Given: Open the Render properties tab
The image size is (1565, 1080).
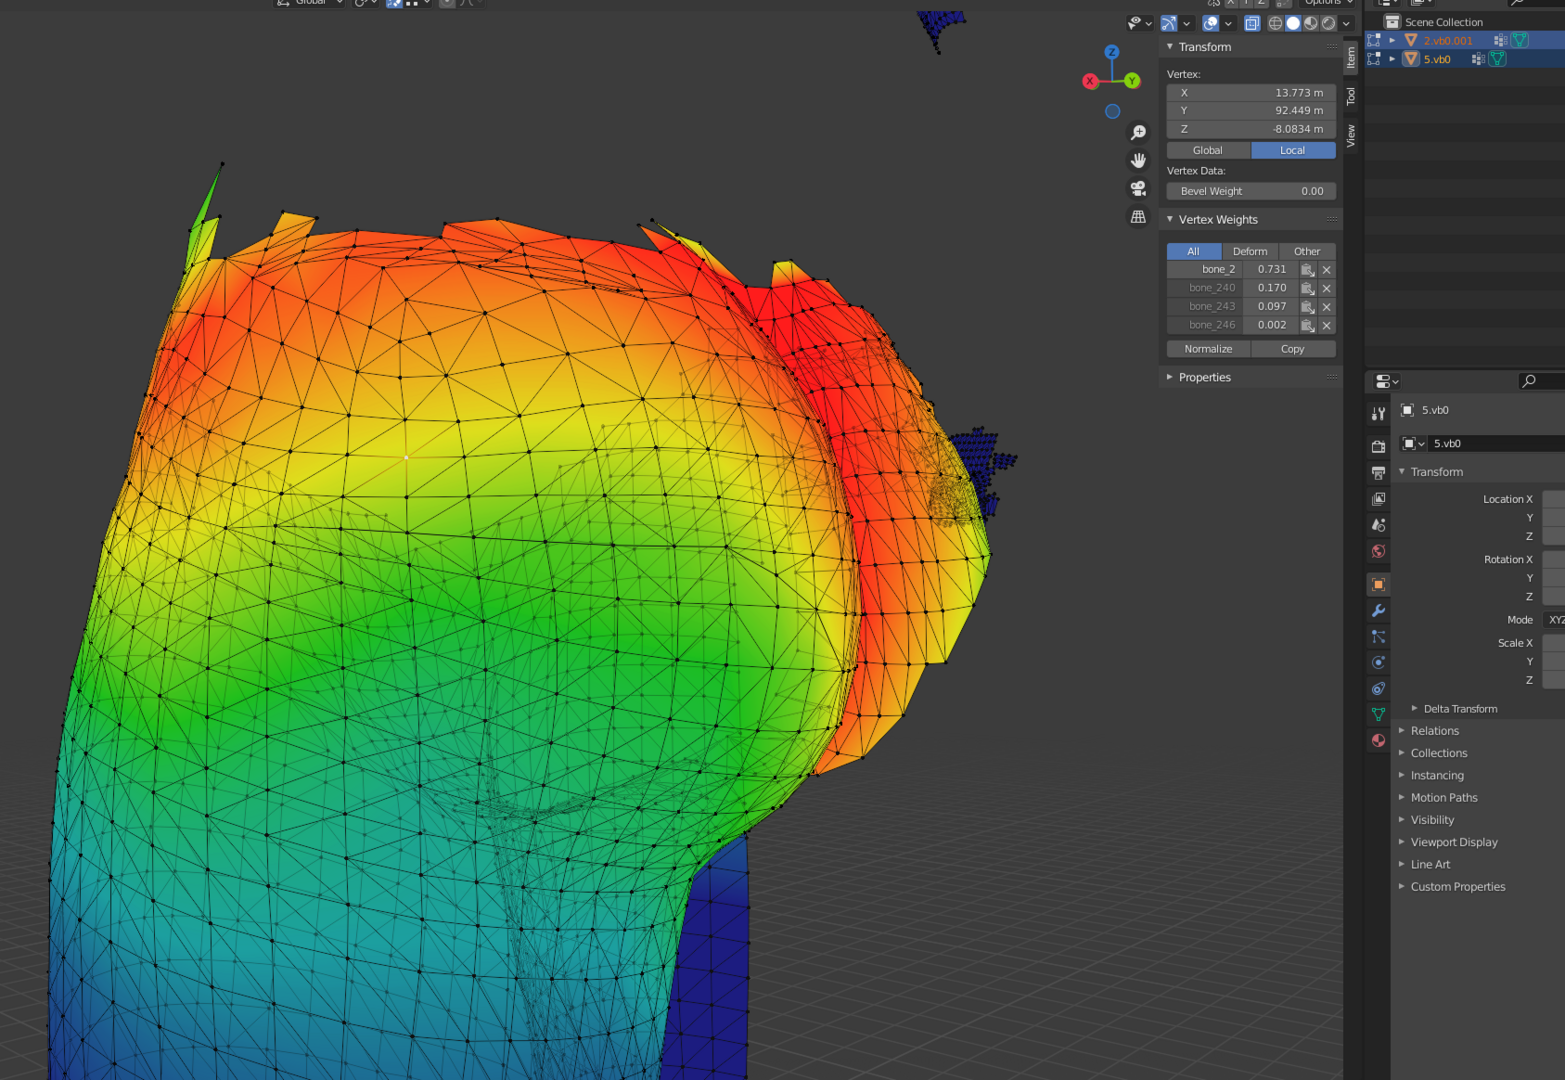Looking at the screenshot, I should point(1378,446).
